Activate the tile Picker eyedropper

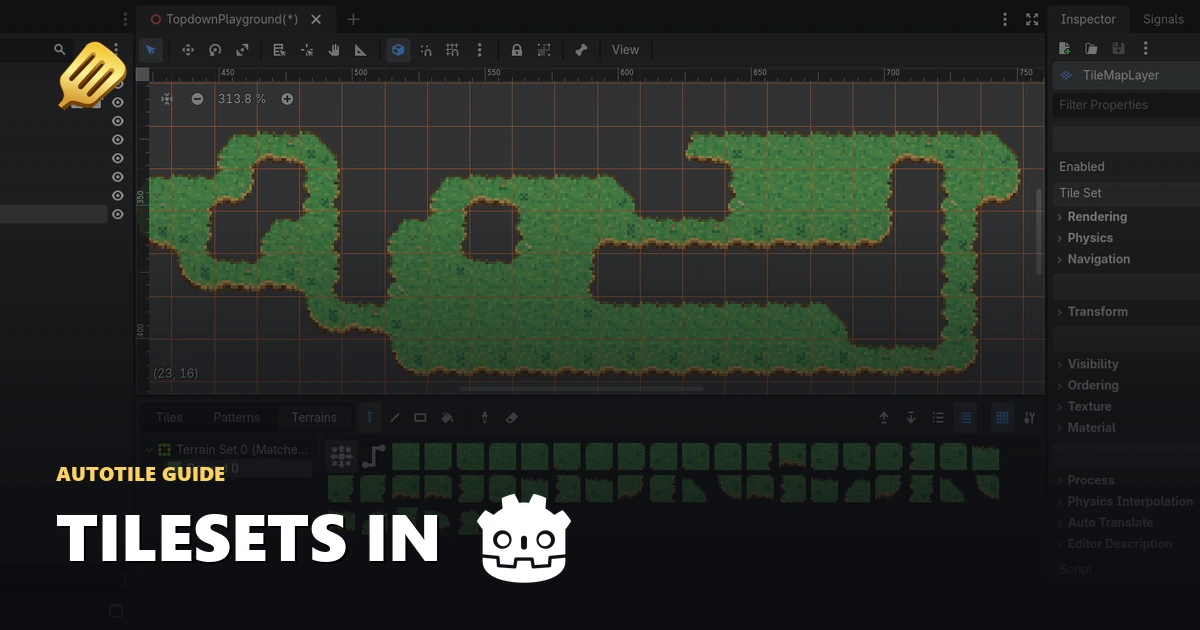point(485,418)
